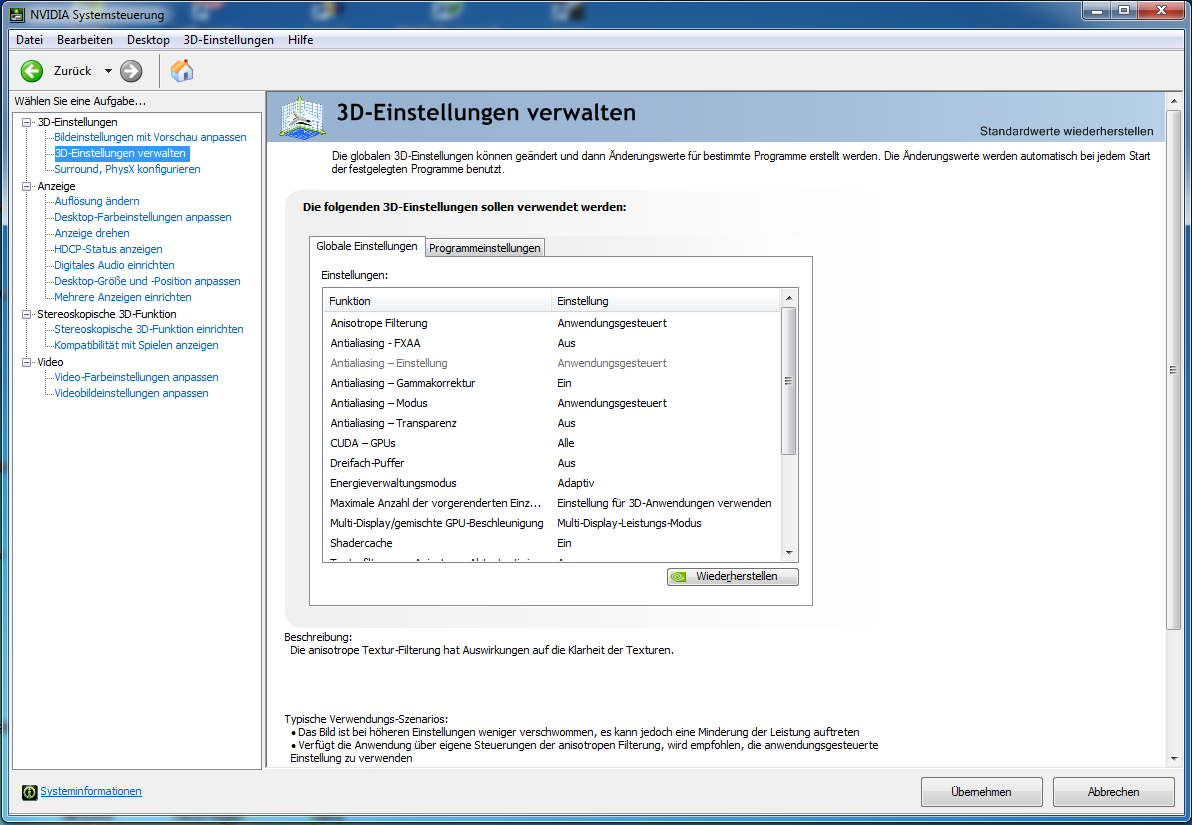Select the Maximale Anzahl der vorgerenderten row

[552, 503]
